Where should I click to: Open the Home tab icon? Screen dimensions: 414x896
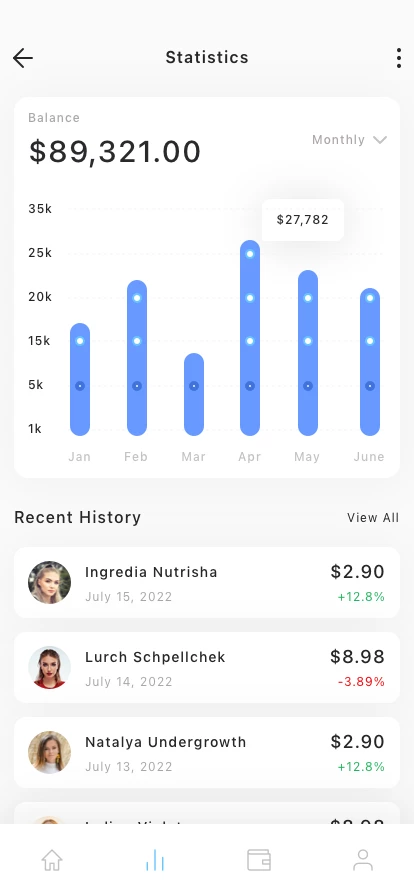point(51,860)
